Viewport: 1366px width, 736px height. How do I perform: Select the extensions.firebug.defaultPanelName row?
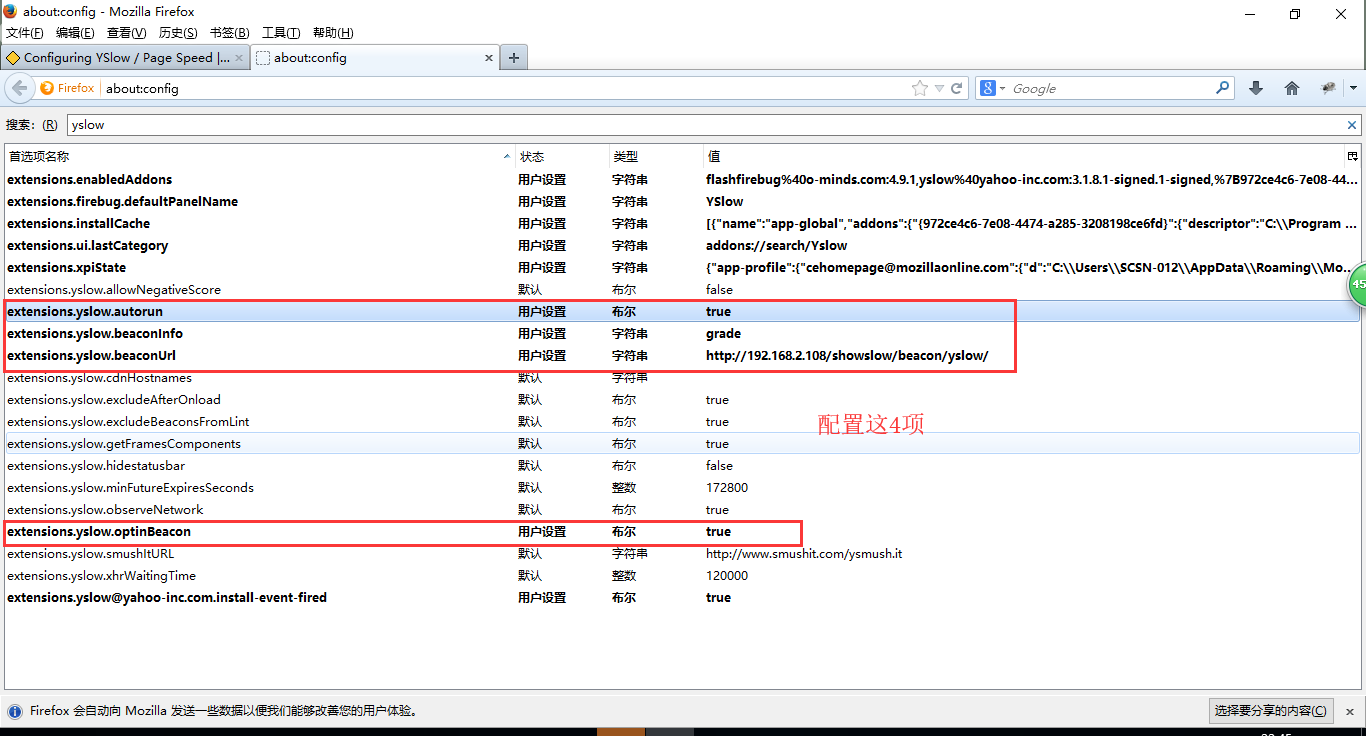(682, 202)
